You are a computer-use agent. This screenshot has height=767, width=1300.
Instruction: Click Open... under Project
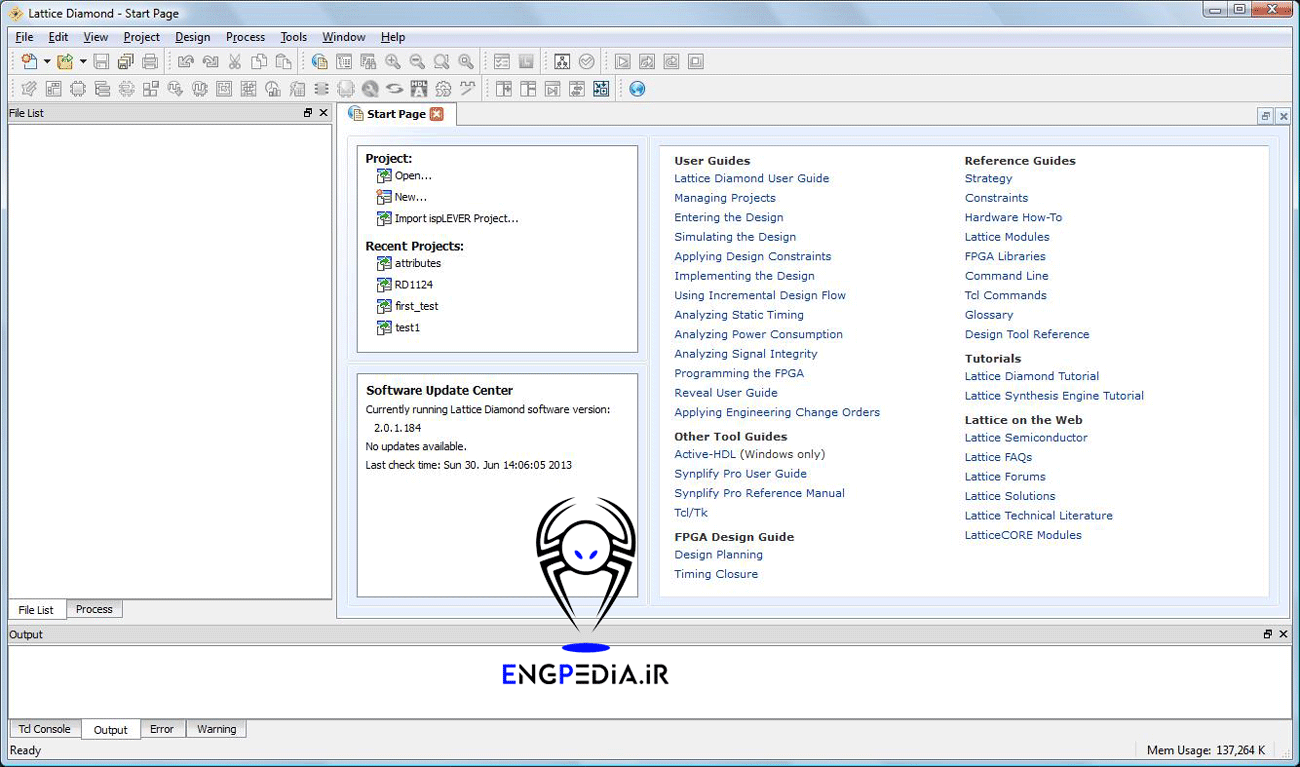(413, 175)
